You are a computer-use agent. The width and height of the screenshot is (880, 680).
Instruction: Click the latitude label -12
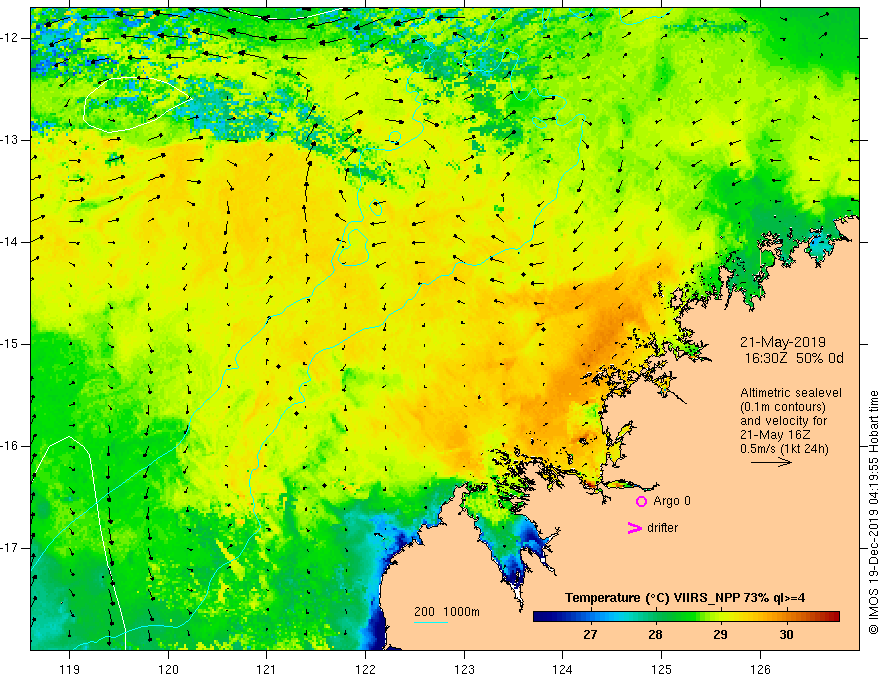pyautogui.click(x=11, y=38)
